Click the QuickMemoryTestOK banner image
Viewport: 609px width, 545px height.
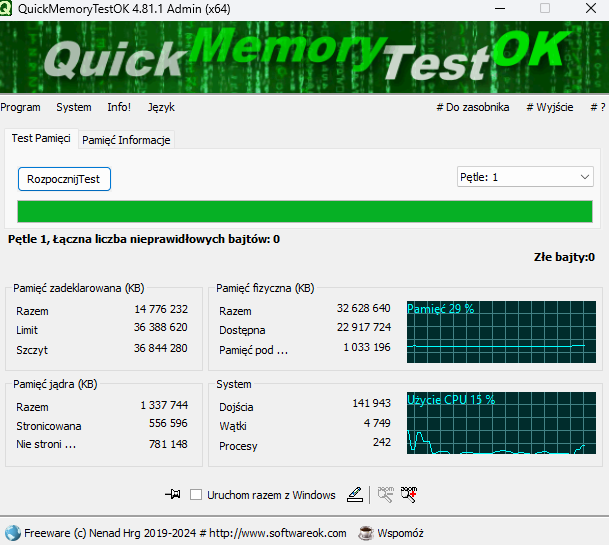click(x=304, y=57)
